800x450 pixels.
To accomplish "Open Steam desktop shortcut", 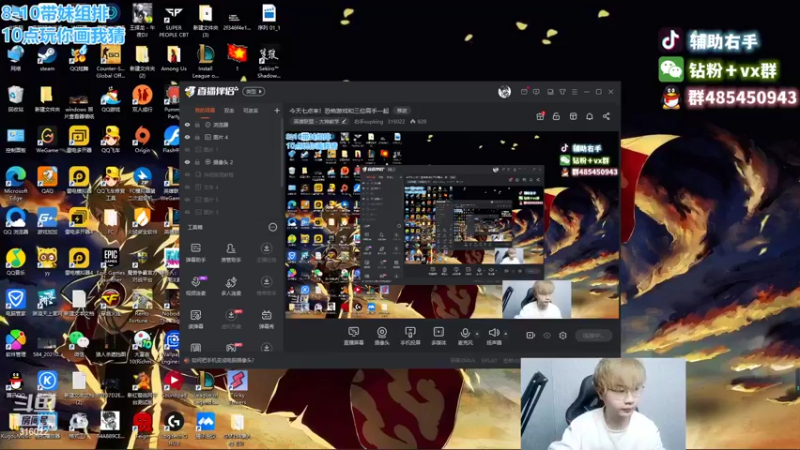I will pyautogui.click(x=47, y=59).
